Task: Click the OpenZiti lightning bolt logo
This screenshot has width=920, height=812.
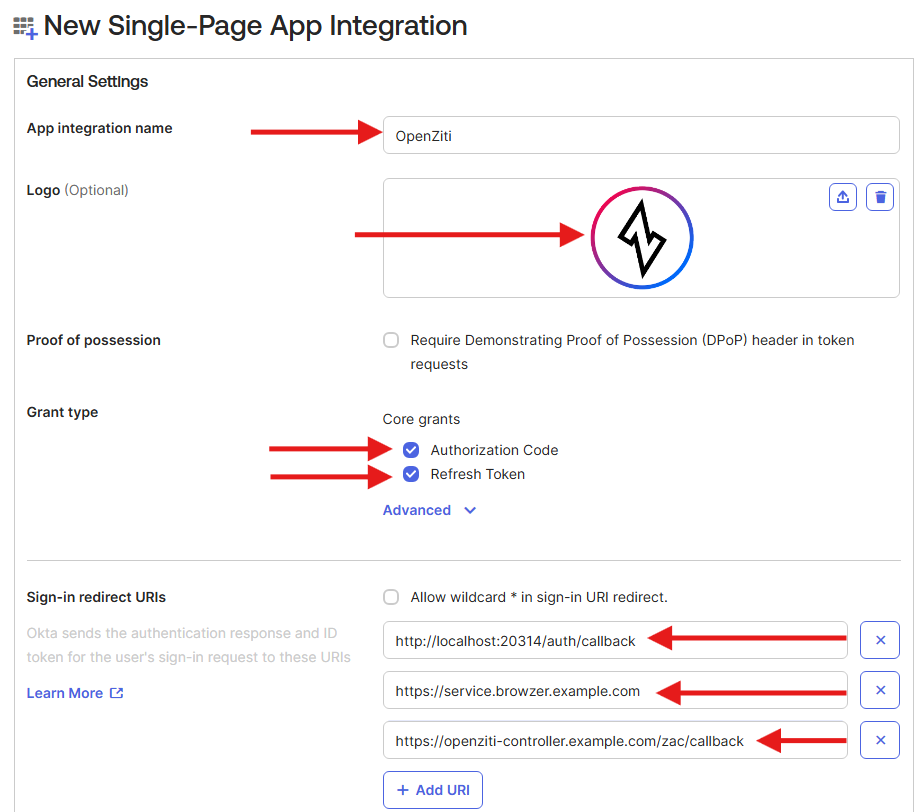Action: click(641, 238)
